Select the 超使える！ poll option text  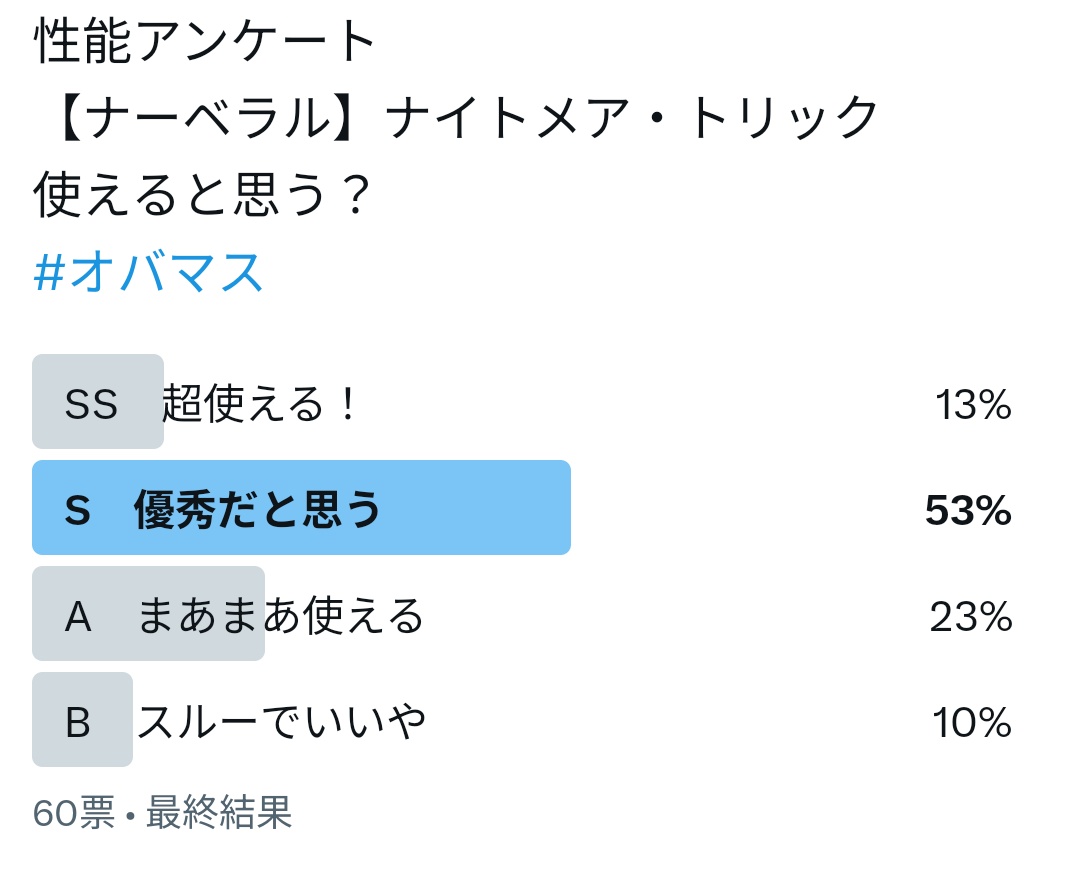(260, 405)
